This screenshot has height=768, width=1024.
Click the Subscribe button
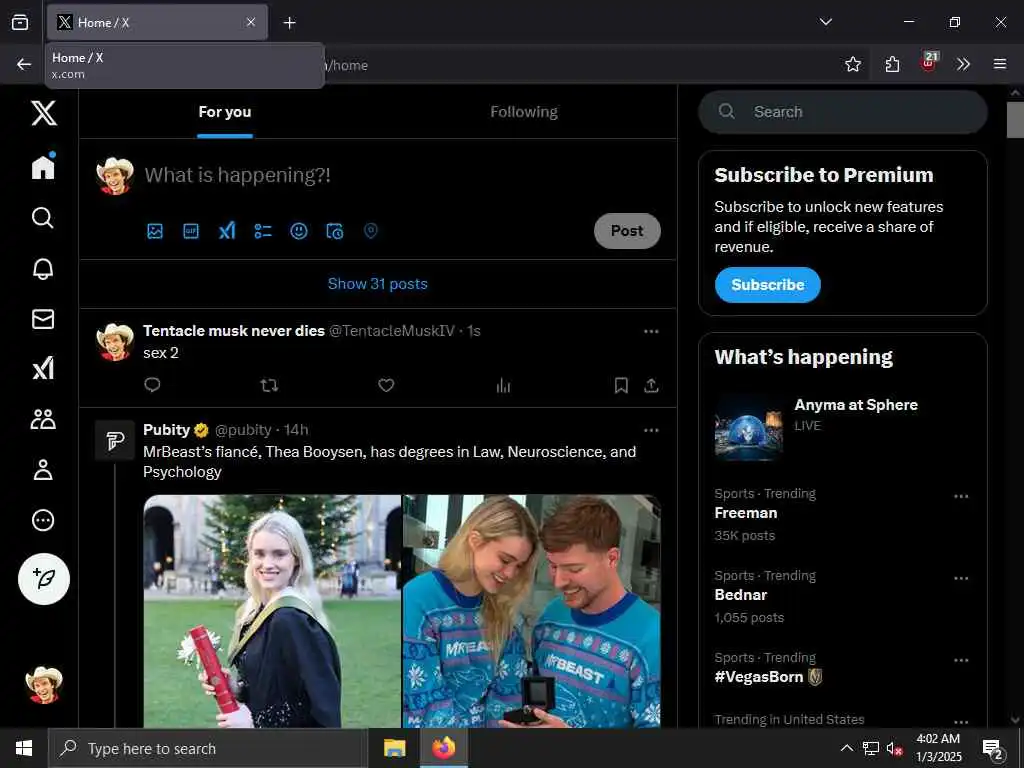(x=767, y=285)
